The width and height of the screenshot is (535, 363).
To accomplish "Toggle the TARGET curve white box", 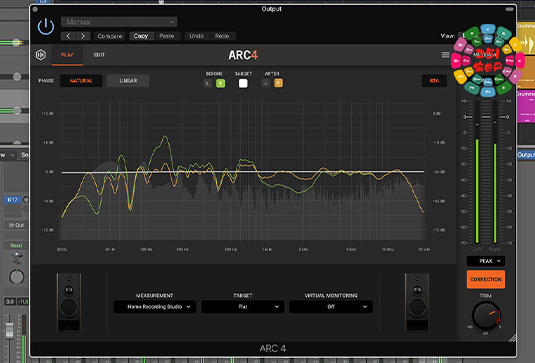I will coord(243,83).
